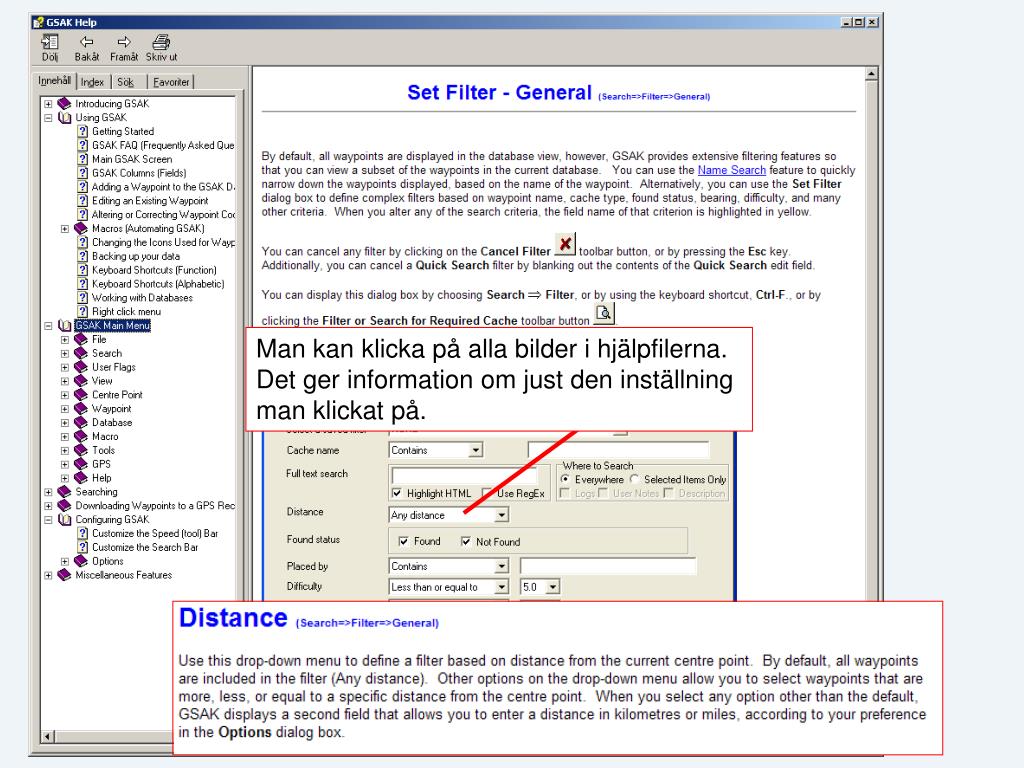This screenshot has height=768, width=1024.
Task: Open Customize the Speed (tool) Bar topic
Action: [155, 534]
